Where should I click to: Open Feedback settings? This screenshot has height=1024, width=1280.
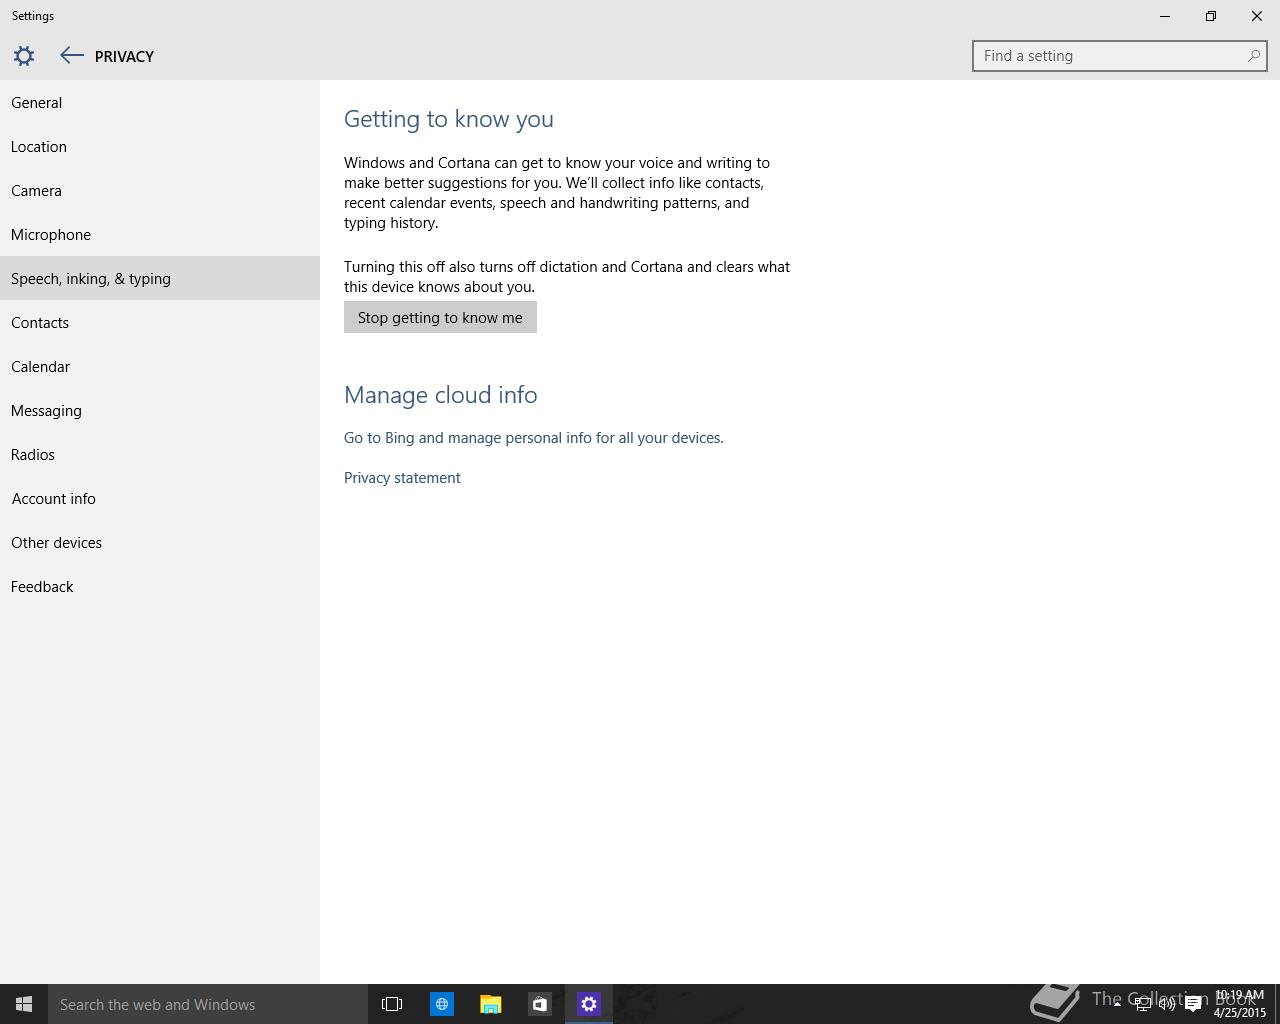point(160,587)
